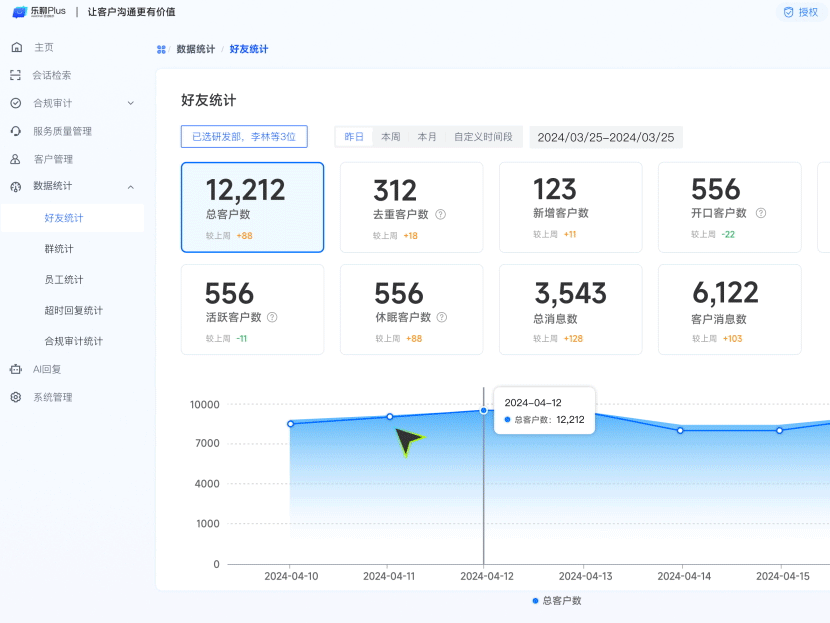Click help icon next to 去重客户数
The width and height of the screenshot is (830, 623).
[440, 214]
